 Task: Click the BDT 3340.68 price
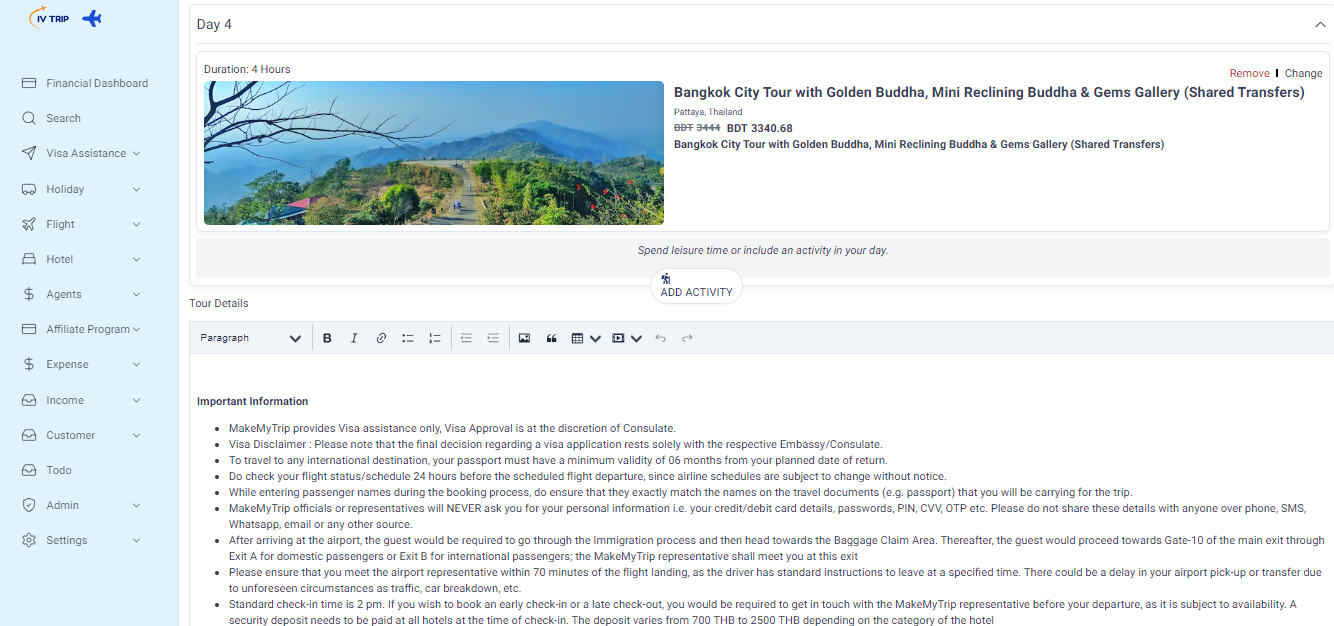pos(759,128)
